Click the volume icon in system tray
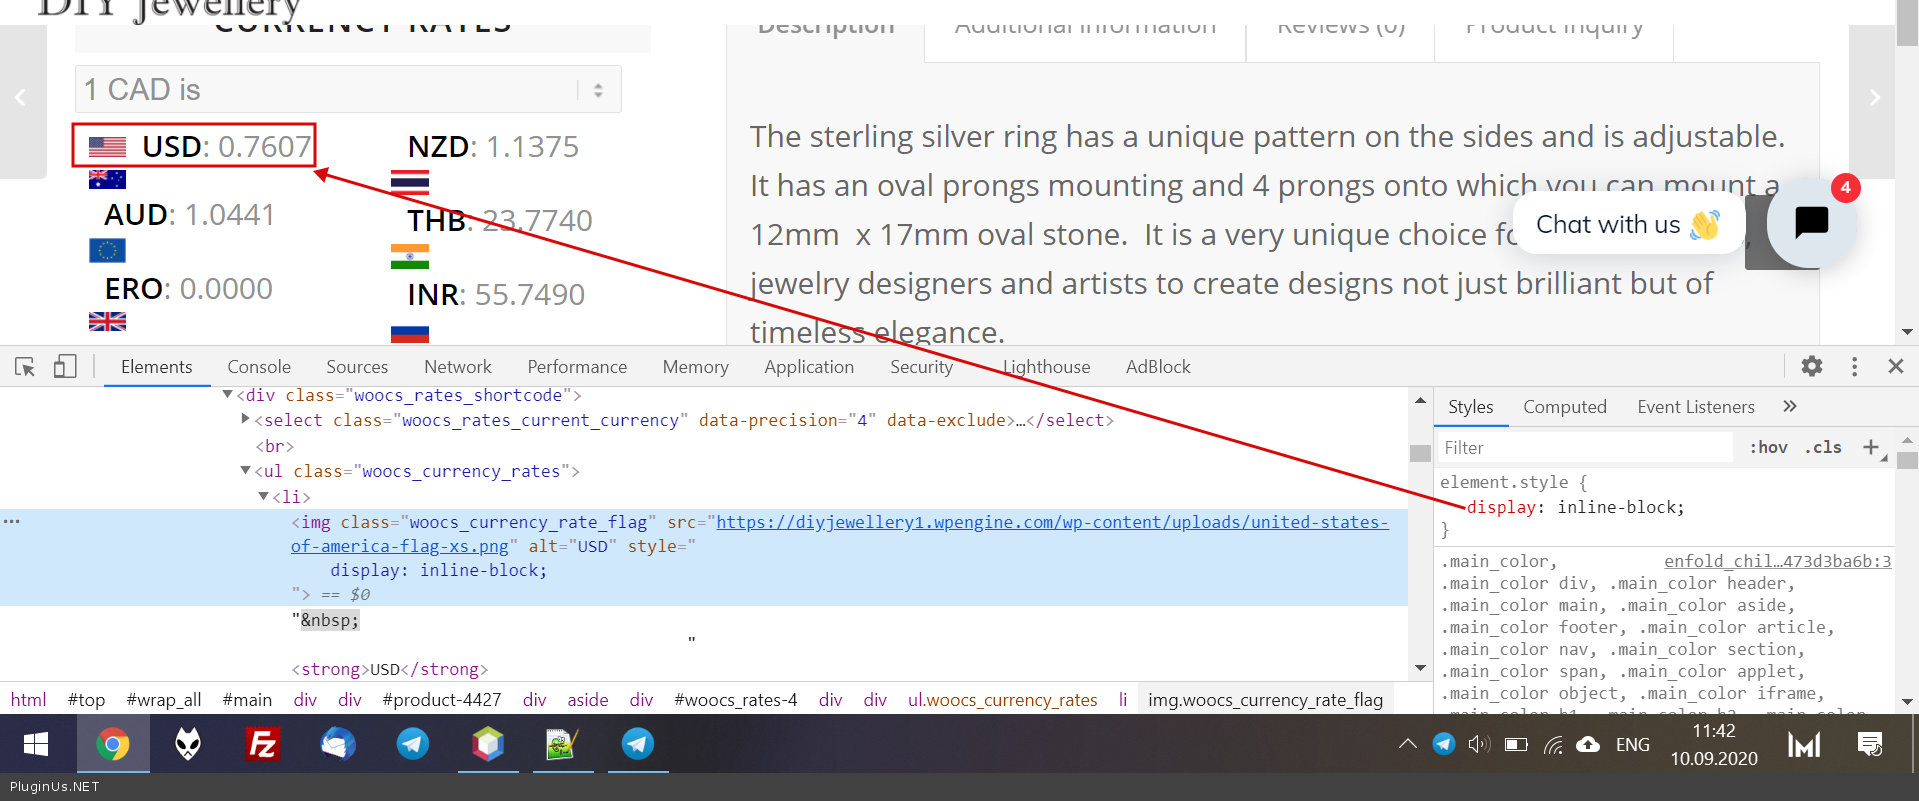The height and width of the screenshot is (801, 1919). 1478,744
